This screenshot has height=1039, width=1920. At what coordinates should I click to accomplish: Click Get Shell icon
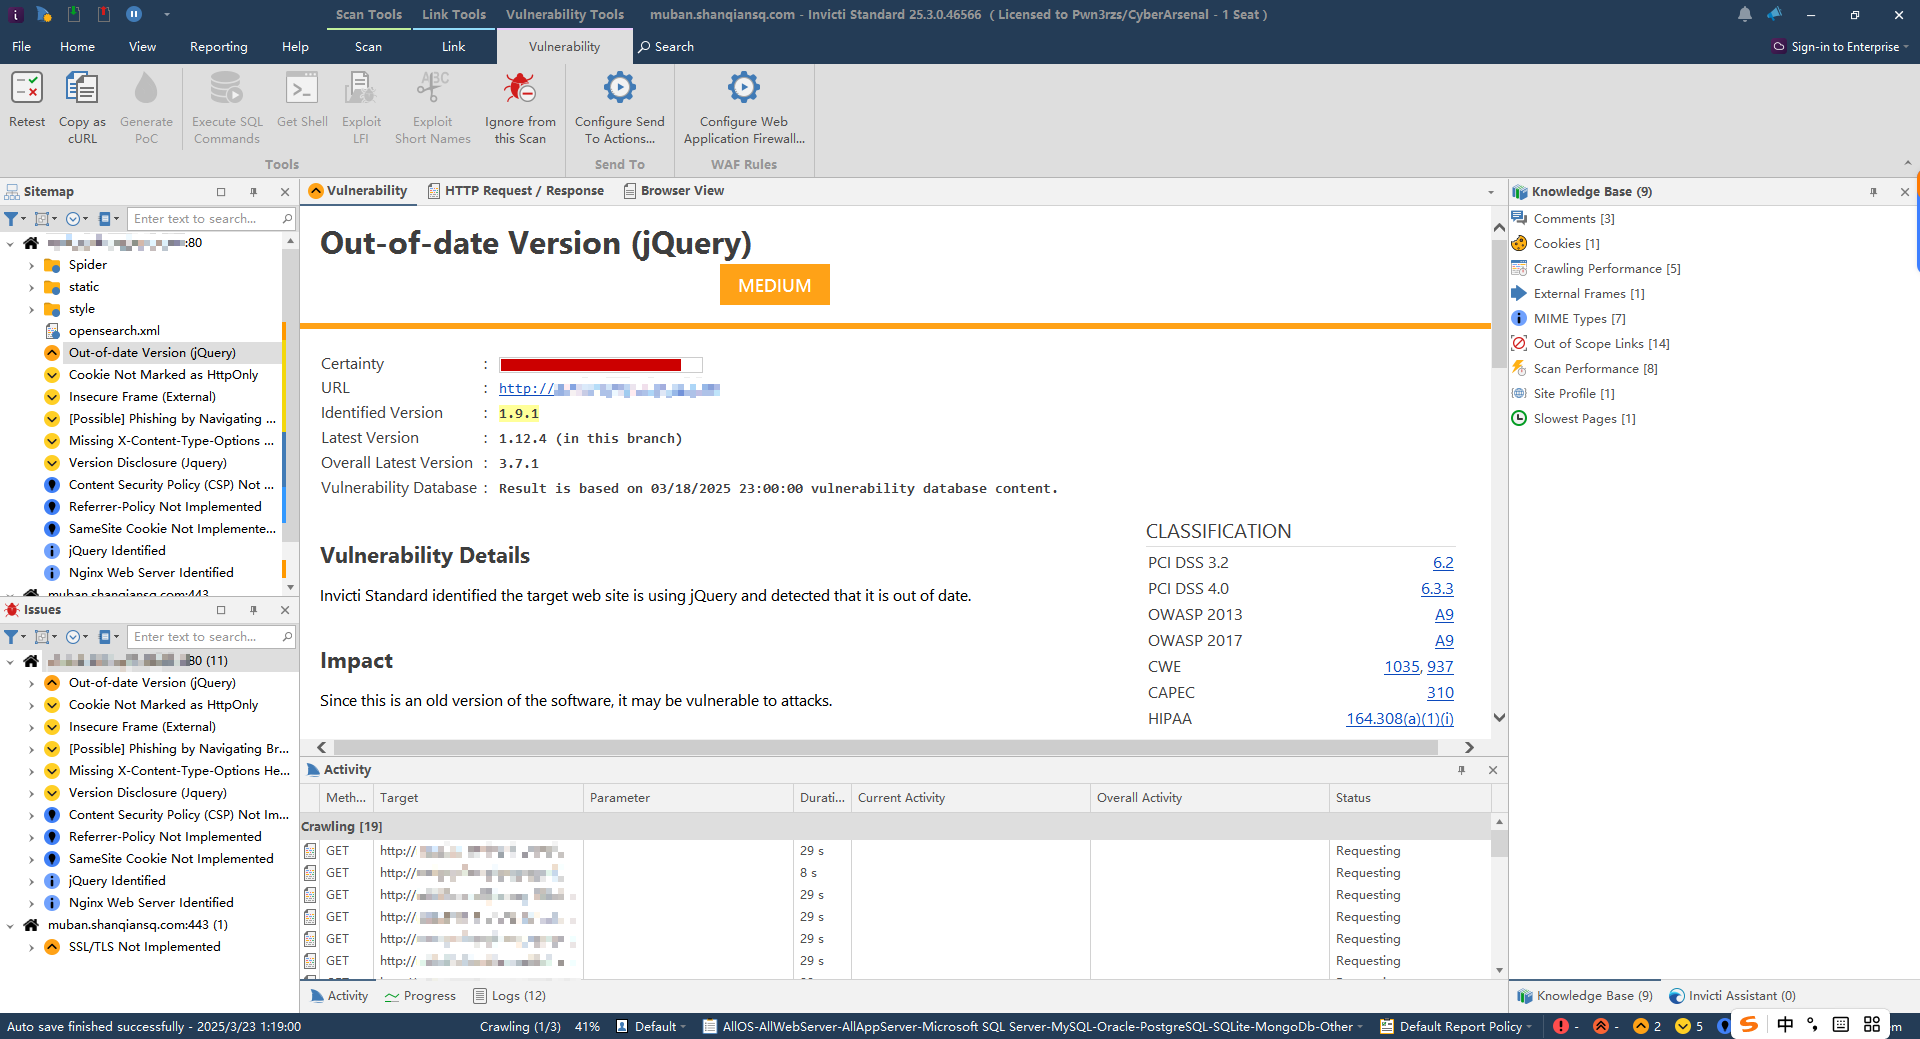pyautogui.click(x=302, y=88)
